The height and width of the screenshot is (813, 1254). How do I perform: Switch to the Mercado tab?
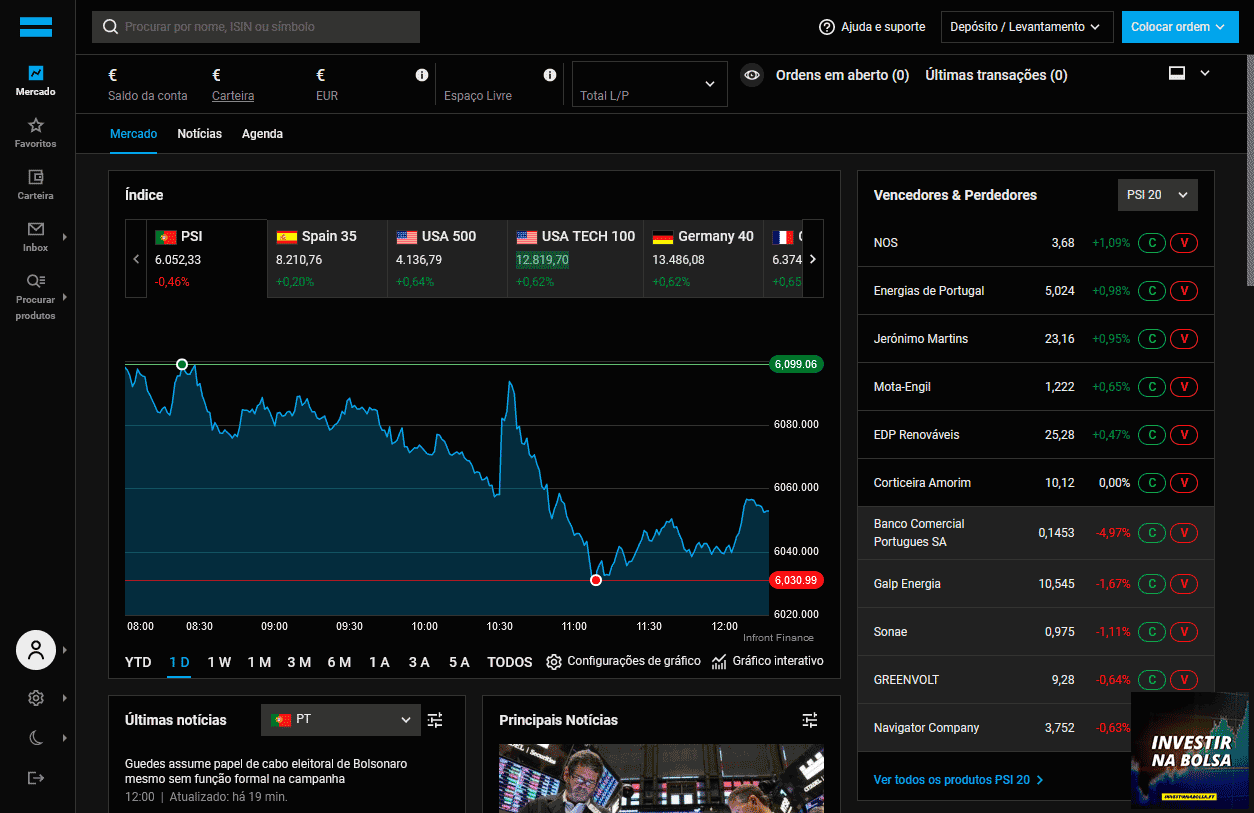(133, 134)
